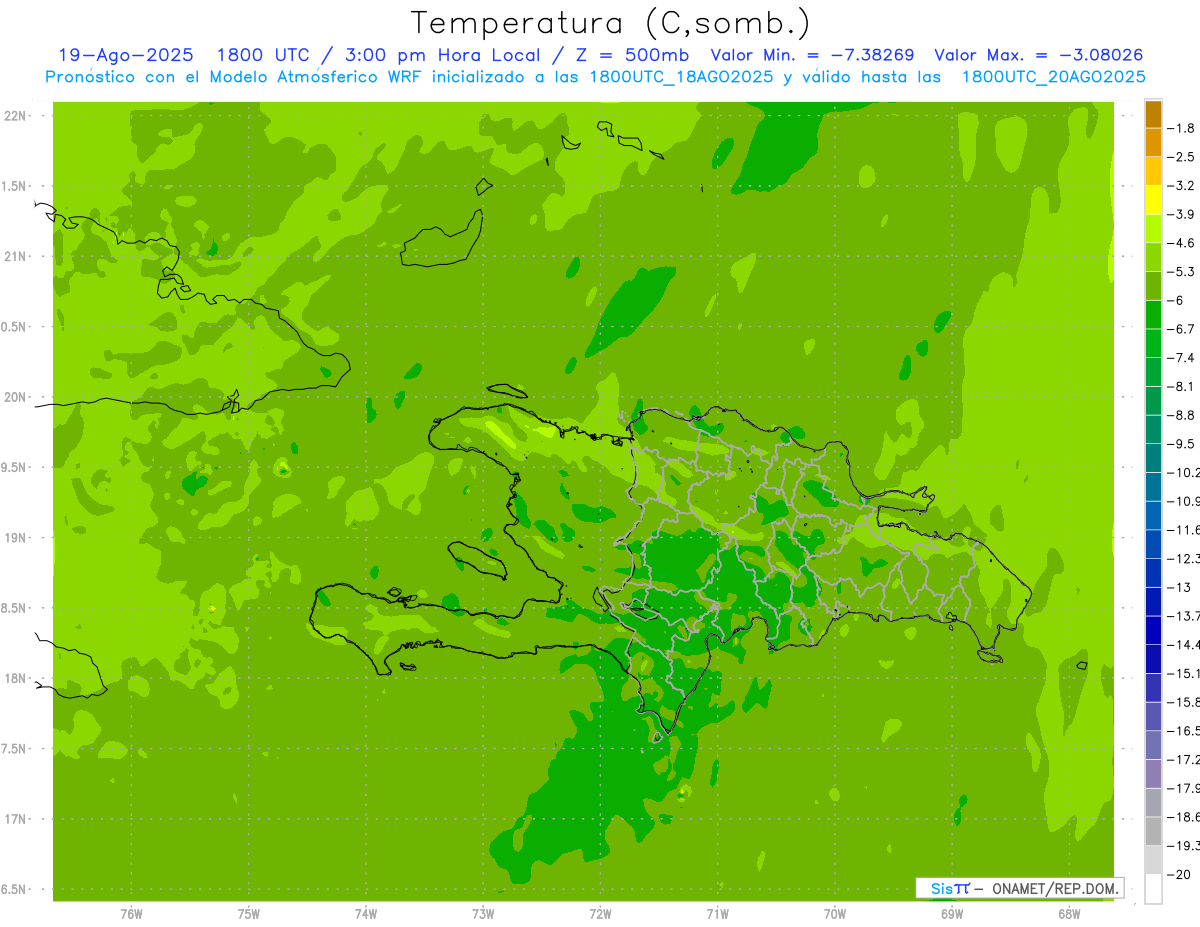Click the 73W longitude axis label
This screenshot has width=1200, height=927.
coord(483,914)
